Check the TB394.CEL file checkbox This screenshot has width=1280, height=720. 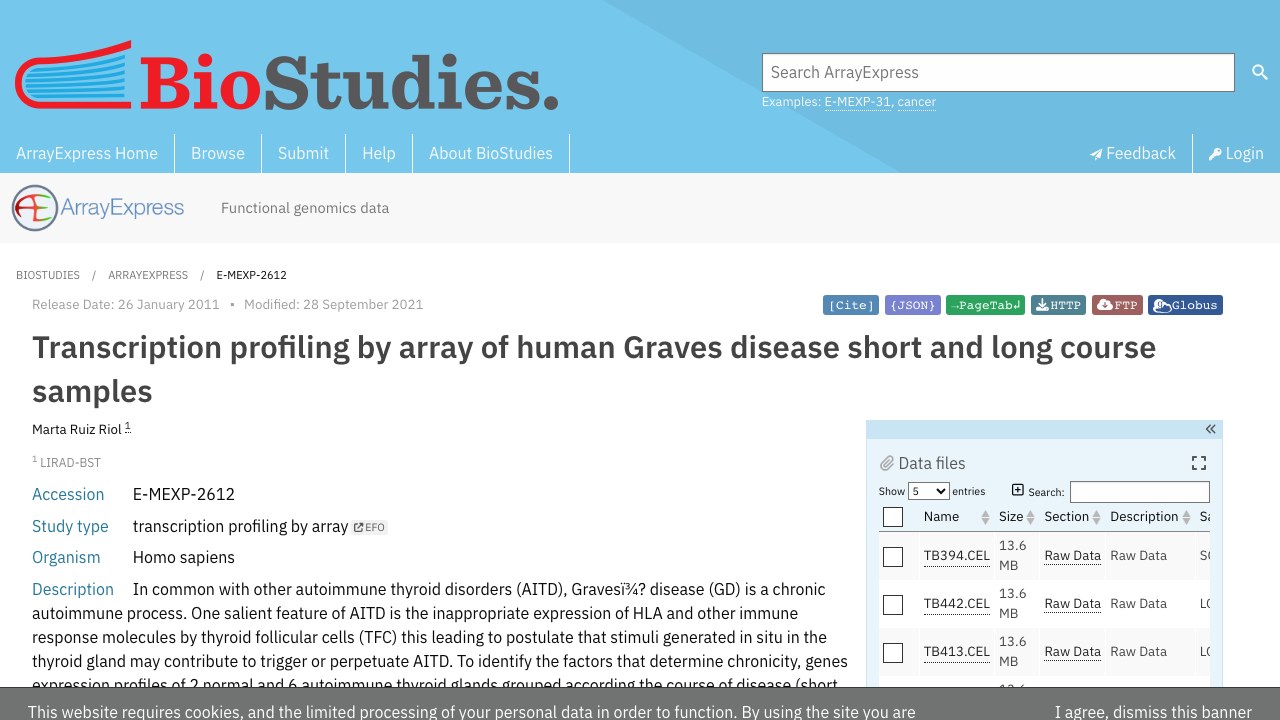coord(893,556)
